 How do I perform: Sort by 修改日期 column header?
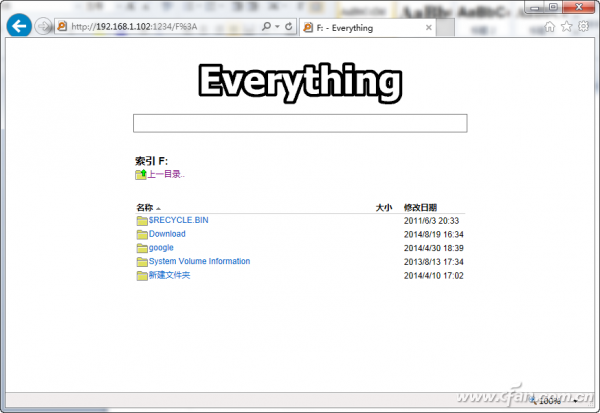(420, 207)
